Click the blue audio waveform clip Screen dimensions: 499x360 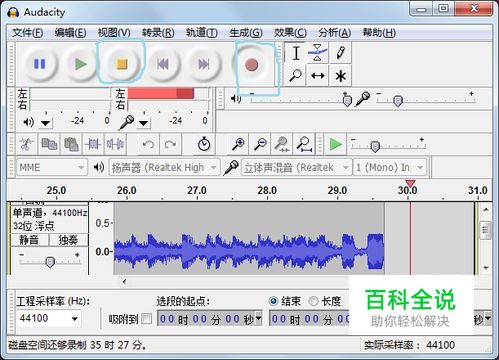tap(249, 252)
